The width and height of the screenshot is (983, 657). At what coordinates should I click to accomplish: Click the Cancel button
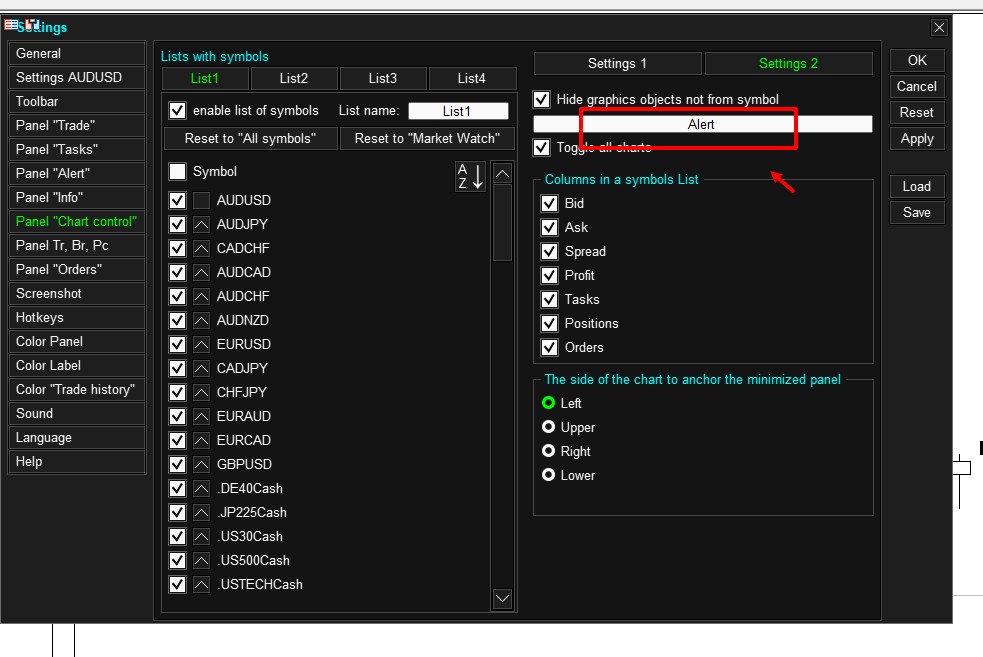point(917,87)
